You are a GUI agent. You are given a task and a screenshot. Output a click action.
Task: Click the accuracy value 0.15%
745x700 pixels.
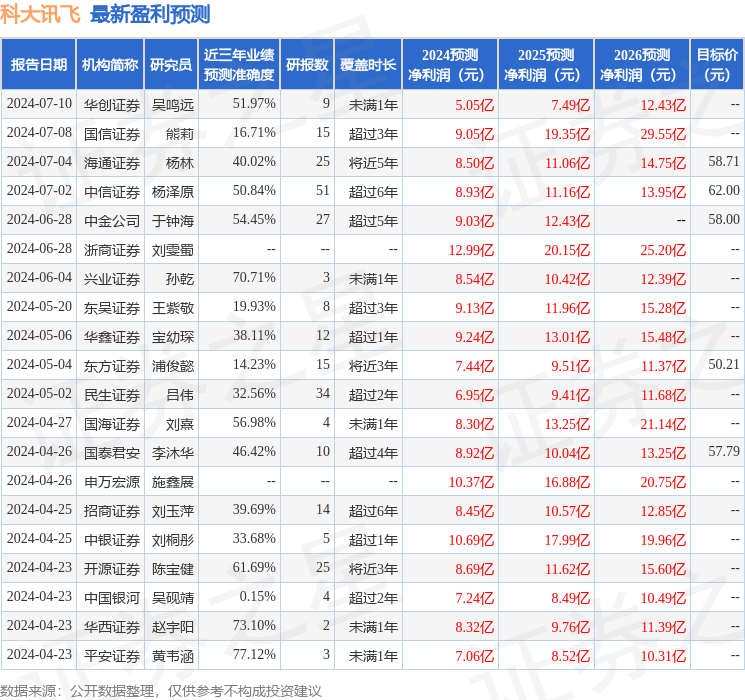[x=258, y=596]
